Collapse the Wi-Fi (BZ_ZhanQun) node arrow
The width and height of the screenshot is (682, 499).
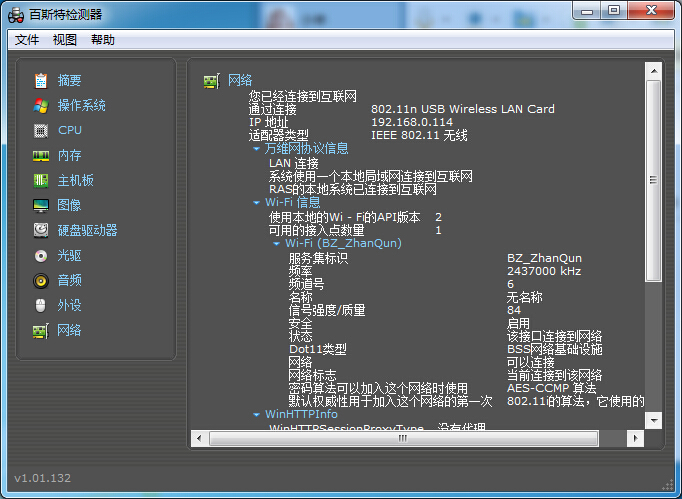pos(276,244)
